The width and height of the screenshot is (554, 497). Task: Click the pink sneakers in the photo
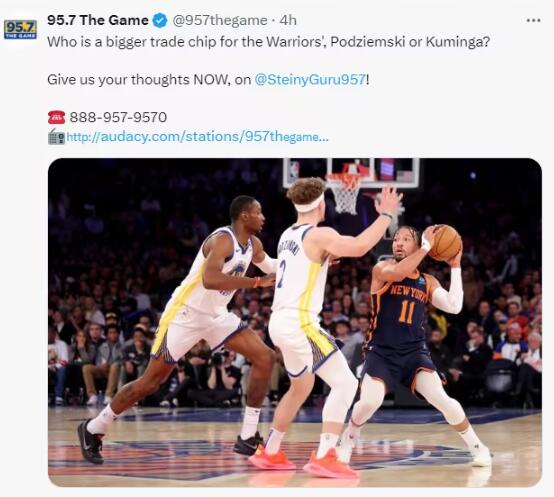click(x=304, y=463)
